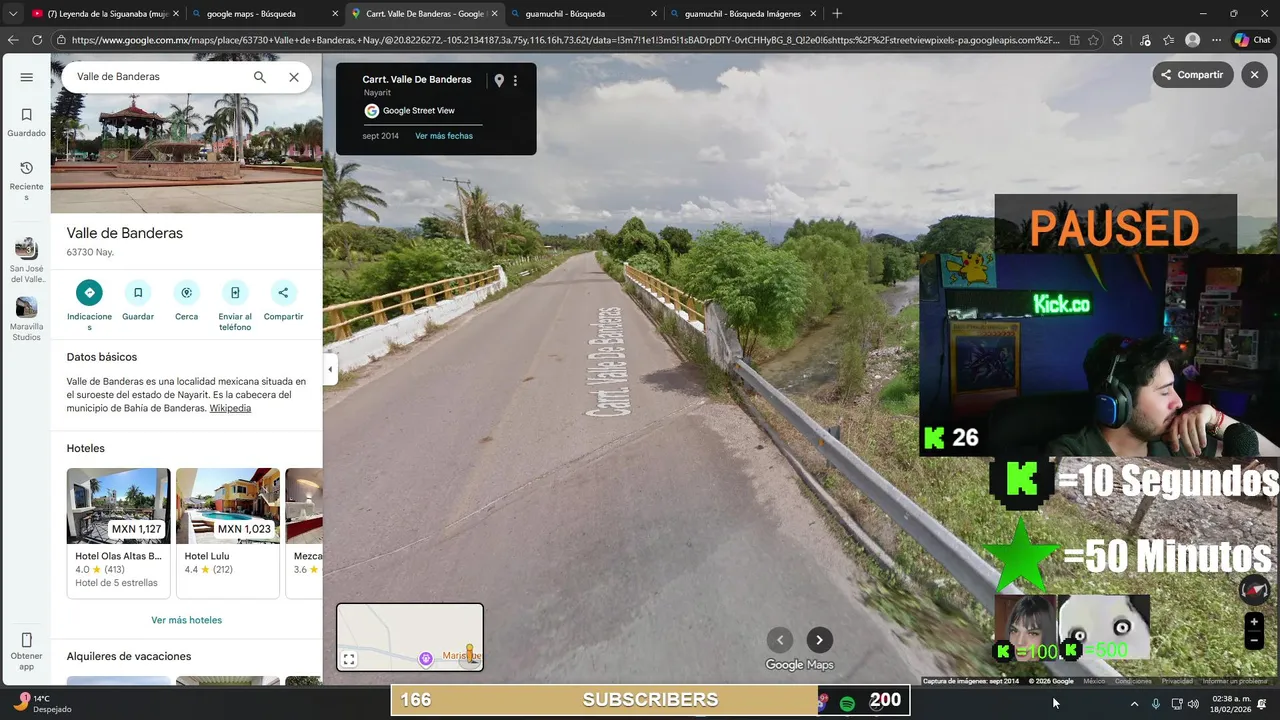Open Maravilla Studios recent place

pos(27,319)
